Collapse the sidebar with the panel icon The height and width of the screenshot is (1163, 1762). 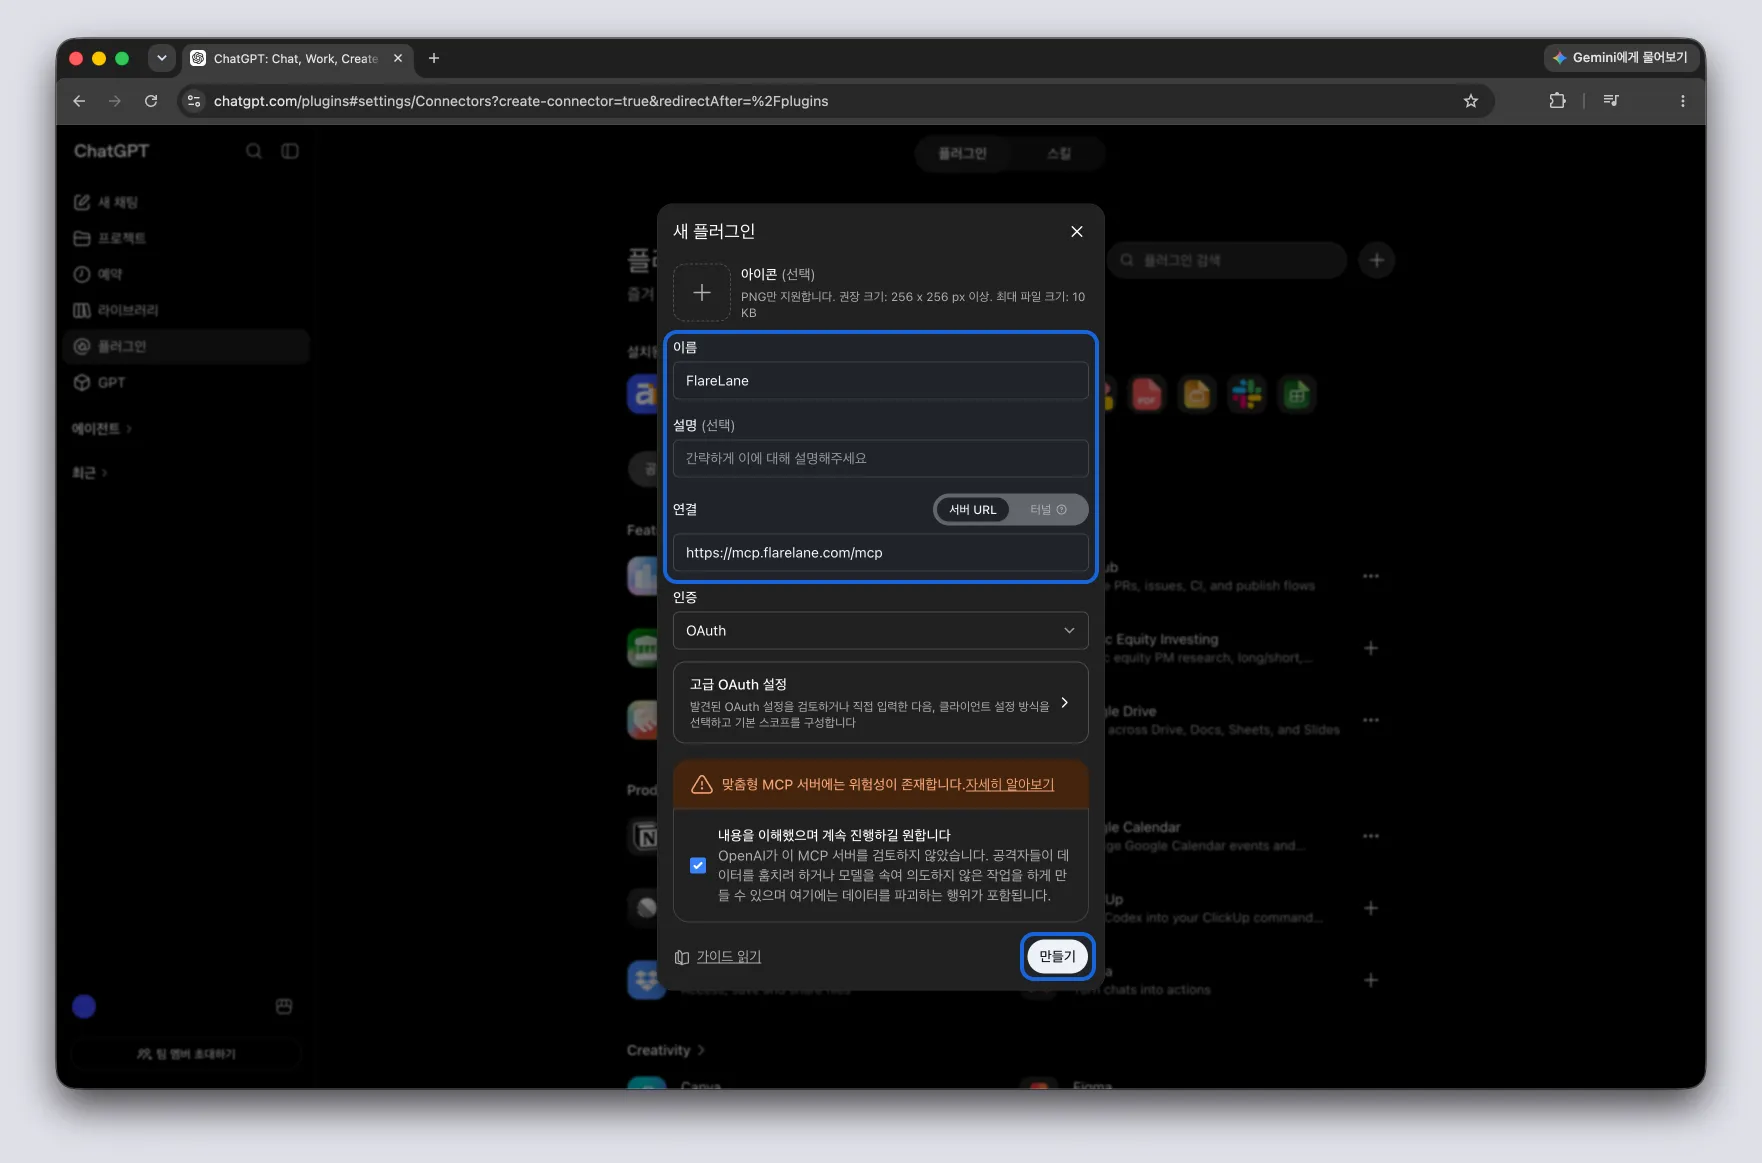coord(290,151)
